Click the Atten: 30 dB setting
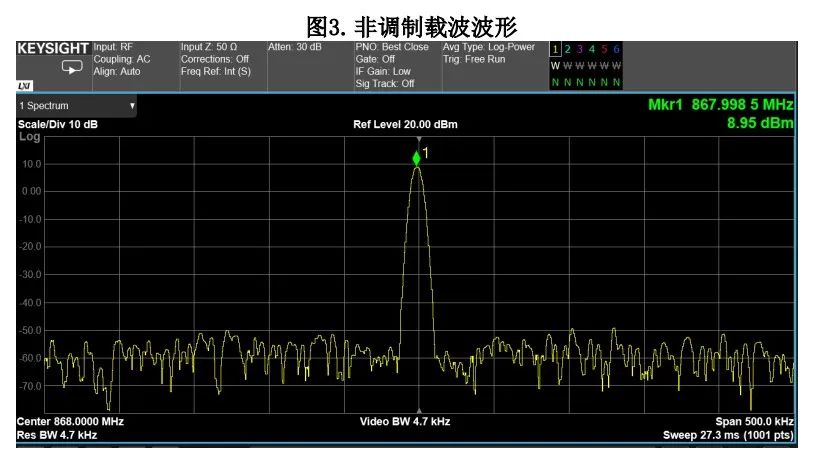 click(x=295, y=47)
